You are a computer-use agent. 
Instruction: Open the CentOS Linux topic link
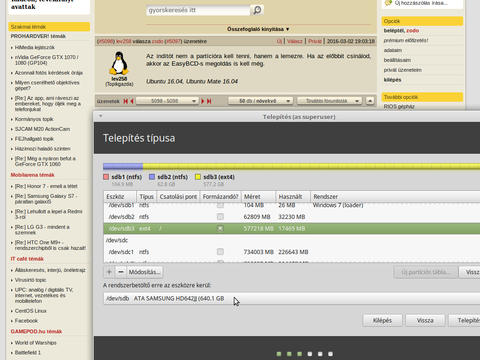click(31, 311)
